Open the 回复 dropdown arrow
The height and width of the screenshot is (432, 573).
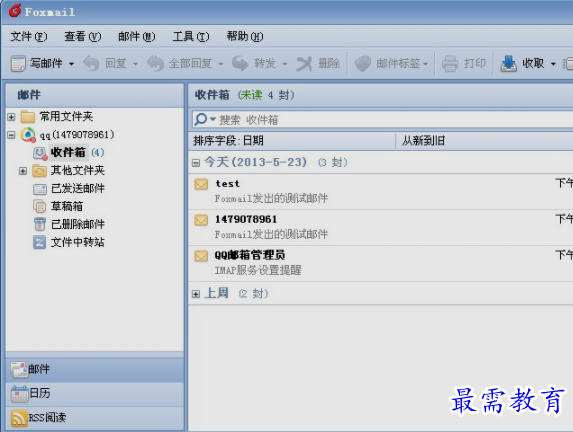tap(135, 64)
